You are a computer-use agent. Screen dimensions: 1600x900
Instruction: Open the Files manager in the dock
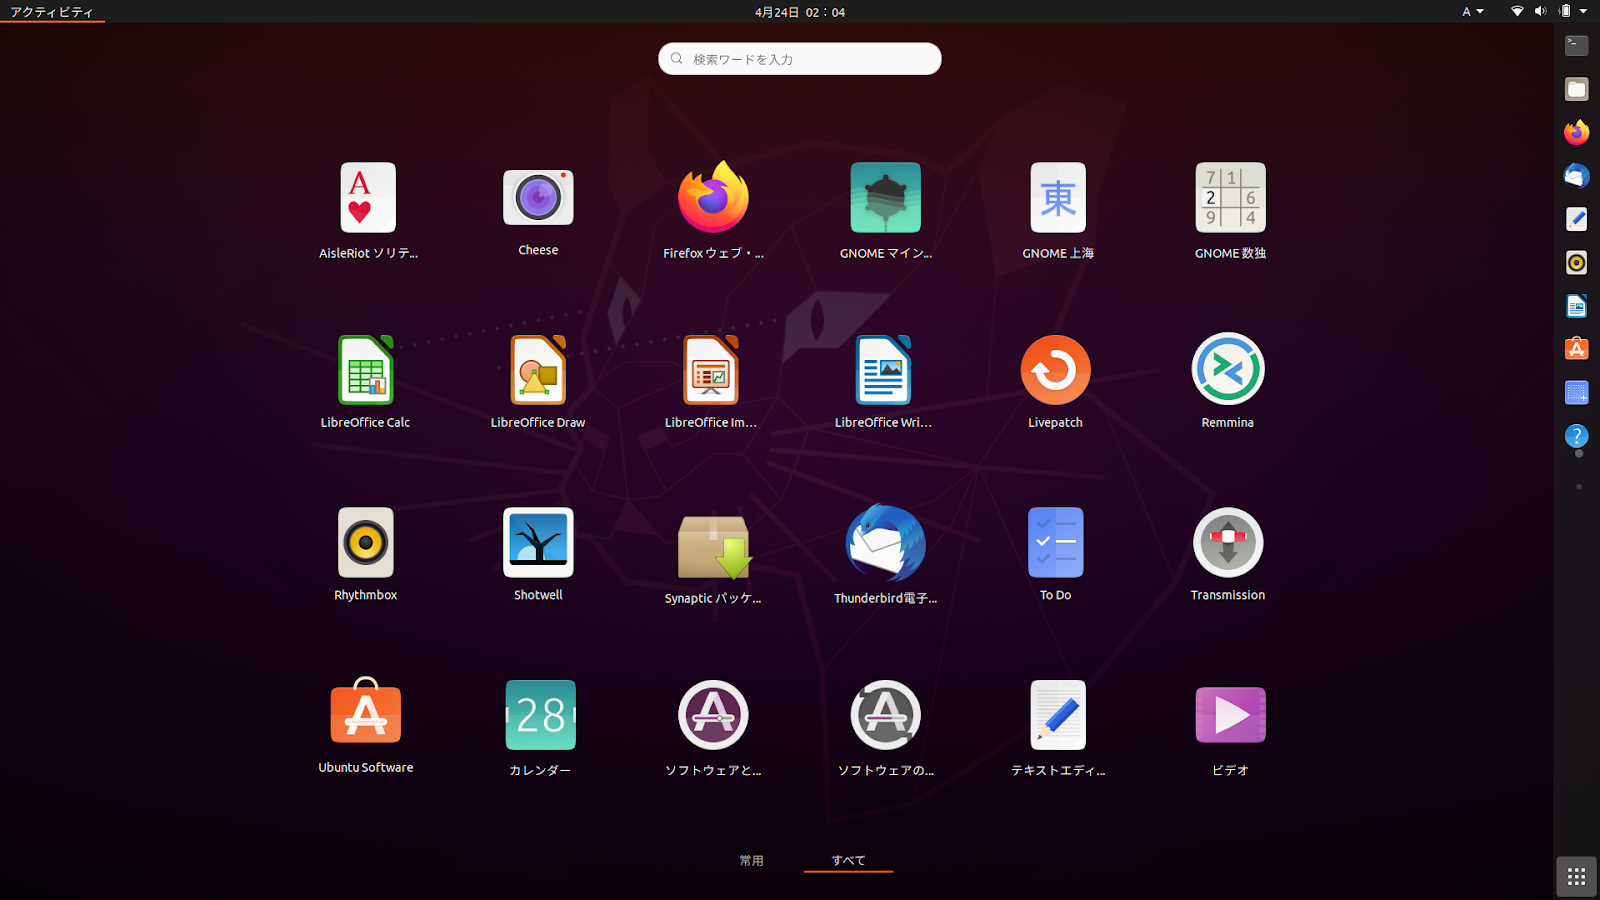[x=1577, y=89]
